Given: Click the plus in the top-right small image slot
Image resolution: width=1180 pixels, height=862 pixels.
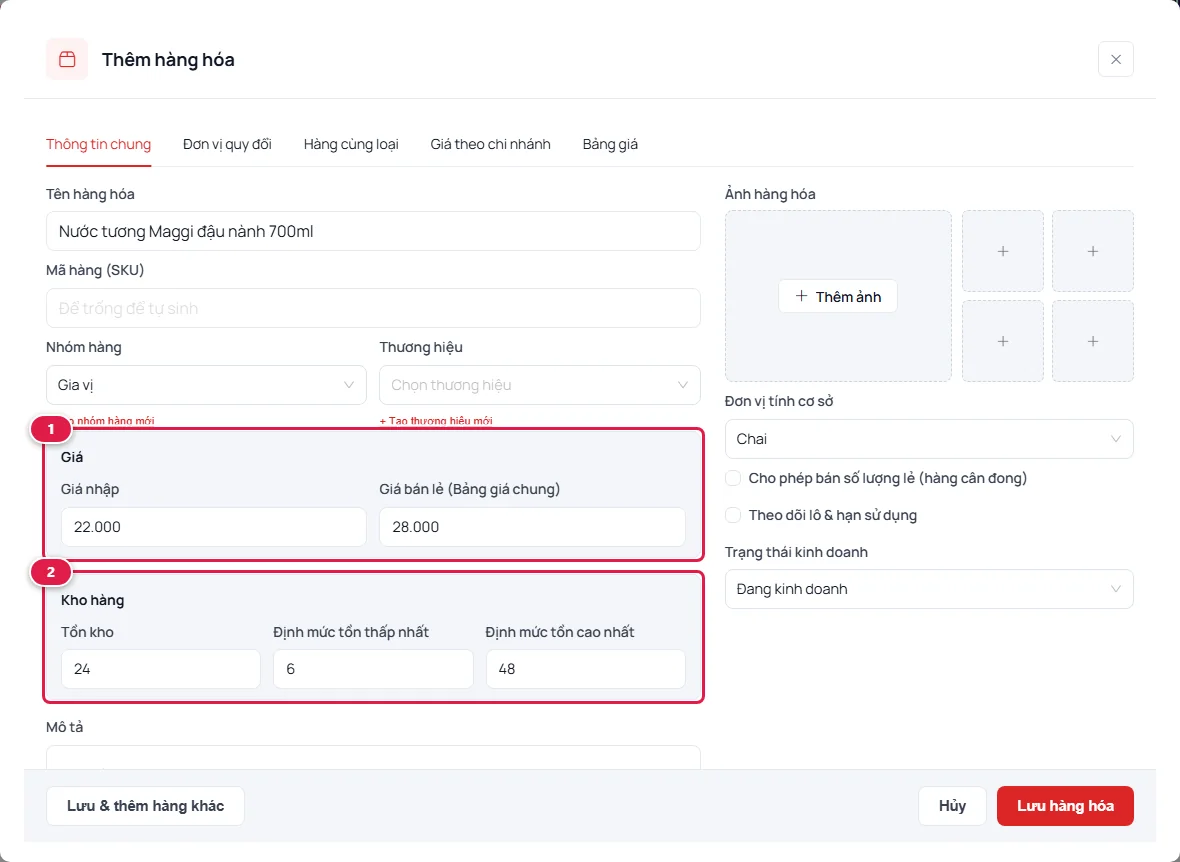Looking at the screenshot, I should tap(1093, 251).
